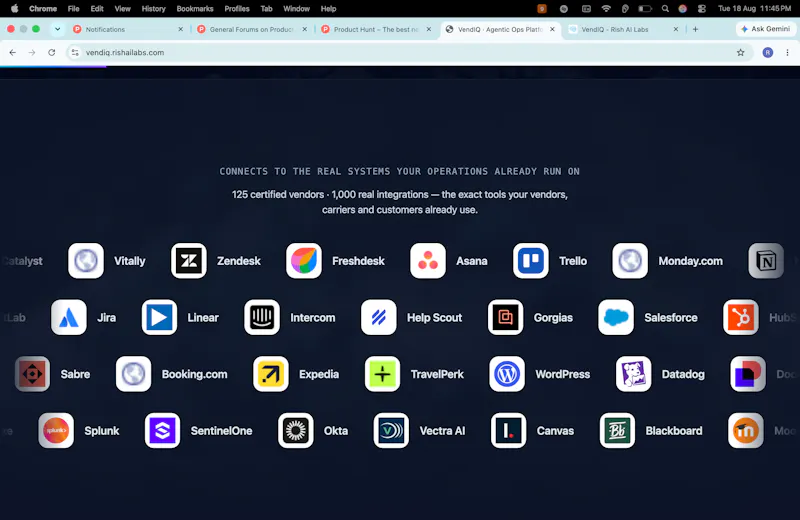Switch to Product Hunt – The best tab

click(x=376, y=30)
